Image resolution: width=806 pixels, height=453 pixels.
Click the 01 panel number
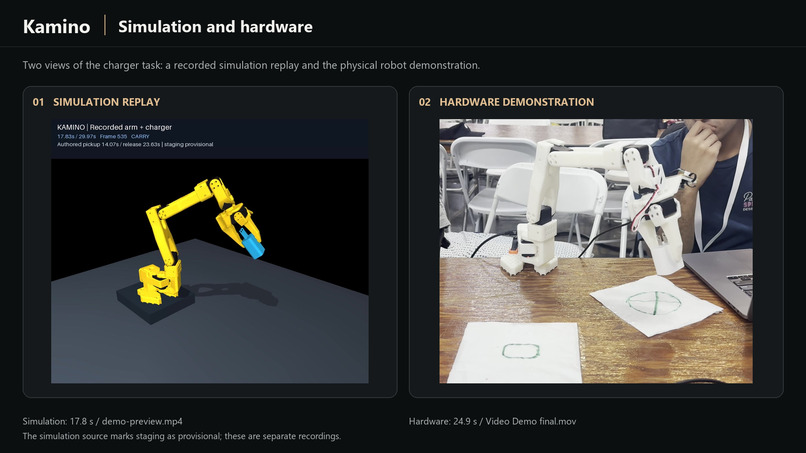38,102
